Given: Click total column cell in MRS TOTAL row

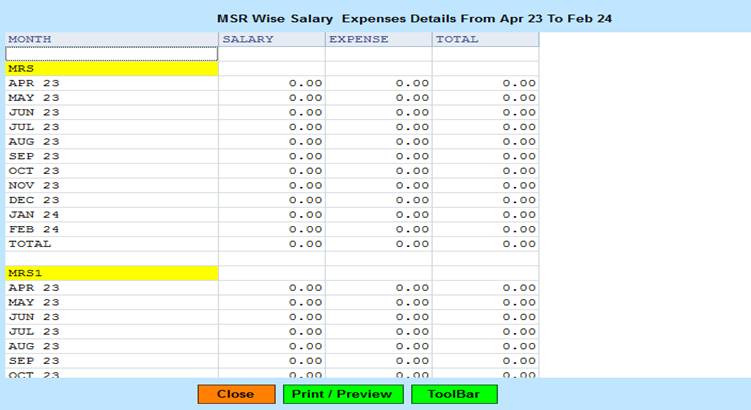Looking at the screenshot, I should [x=485, y=244].
